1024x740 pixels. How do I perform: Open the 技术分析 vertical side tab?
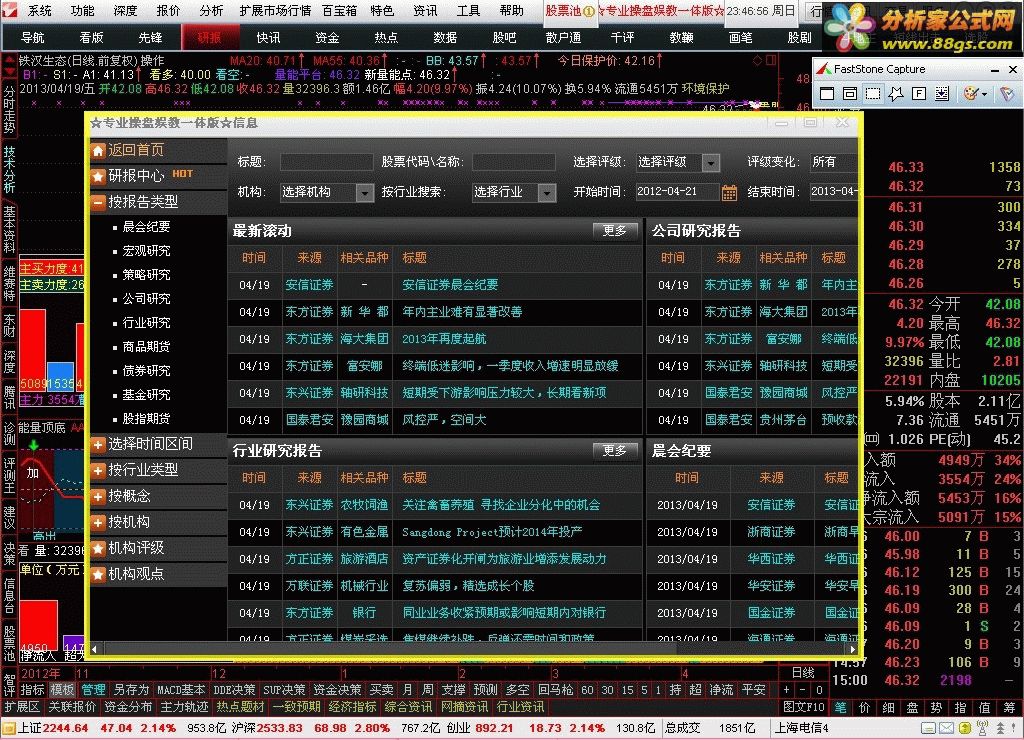[x=9, y=169]
